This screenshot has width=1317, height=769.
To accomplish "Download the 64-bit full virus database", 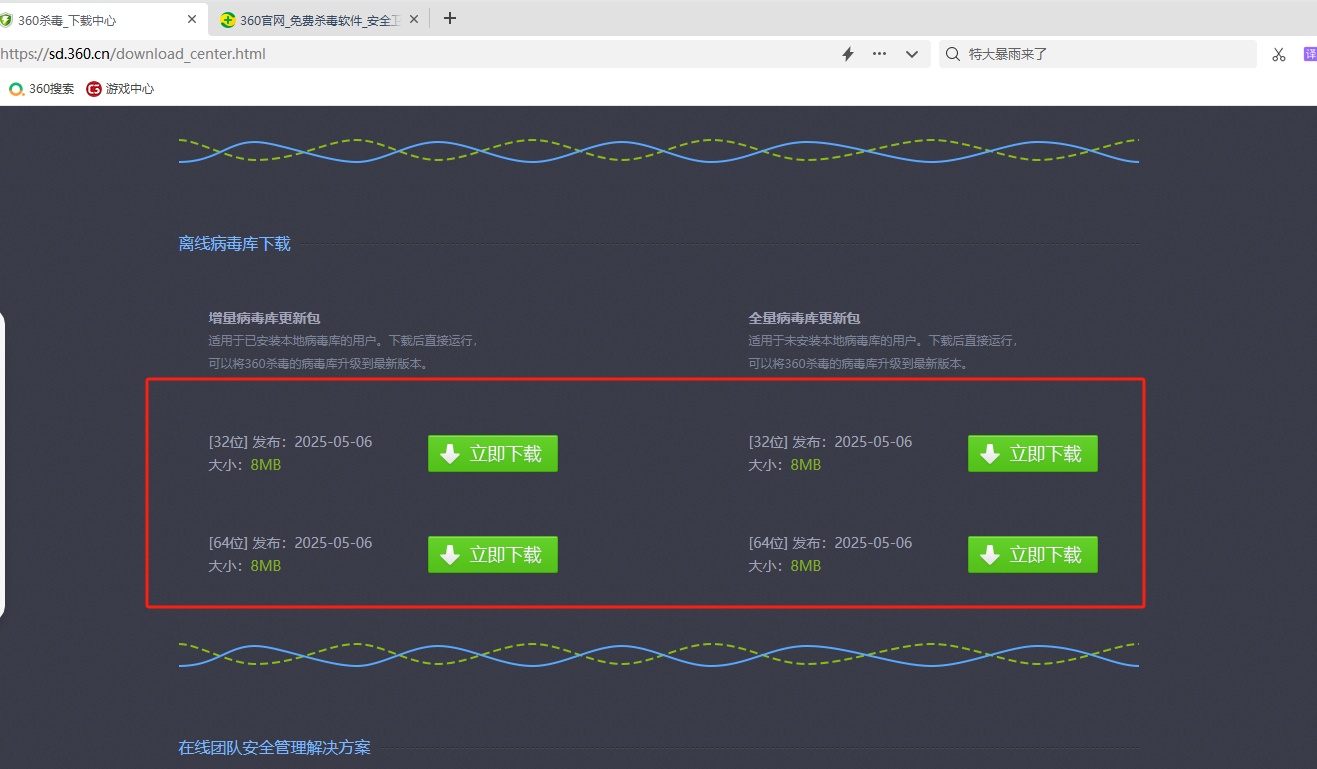I will 1032,555.
